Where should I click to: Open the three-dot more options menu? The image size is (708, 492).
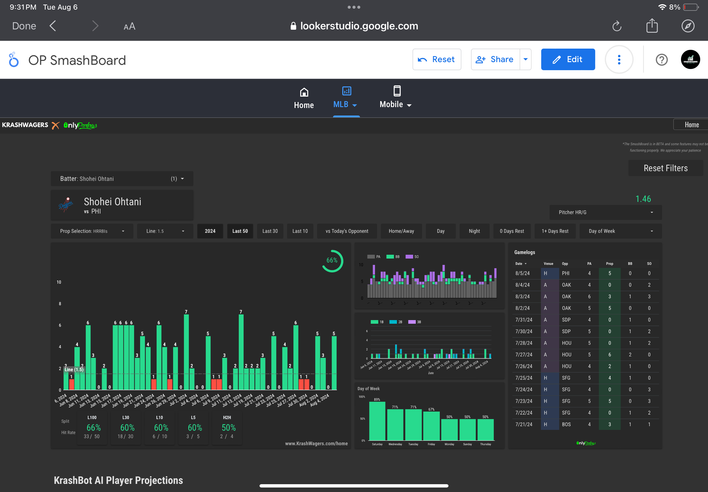tap(619, 60)
